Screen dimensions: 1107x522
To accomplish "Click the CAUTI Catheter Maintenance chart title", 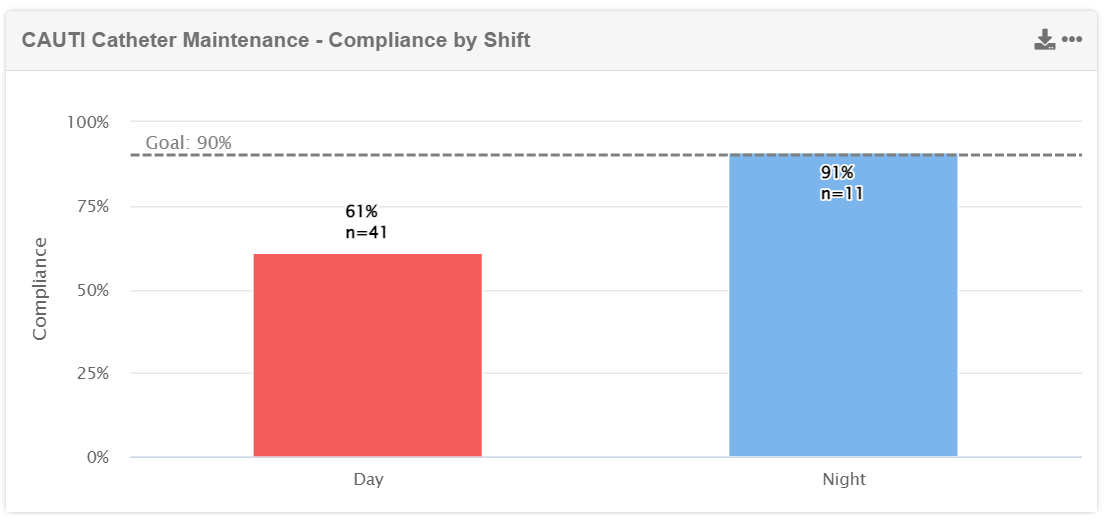I will (x=276, y=40).
